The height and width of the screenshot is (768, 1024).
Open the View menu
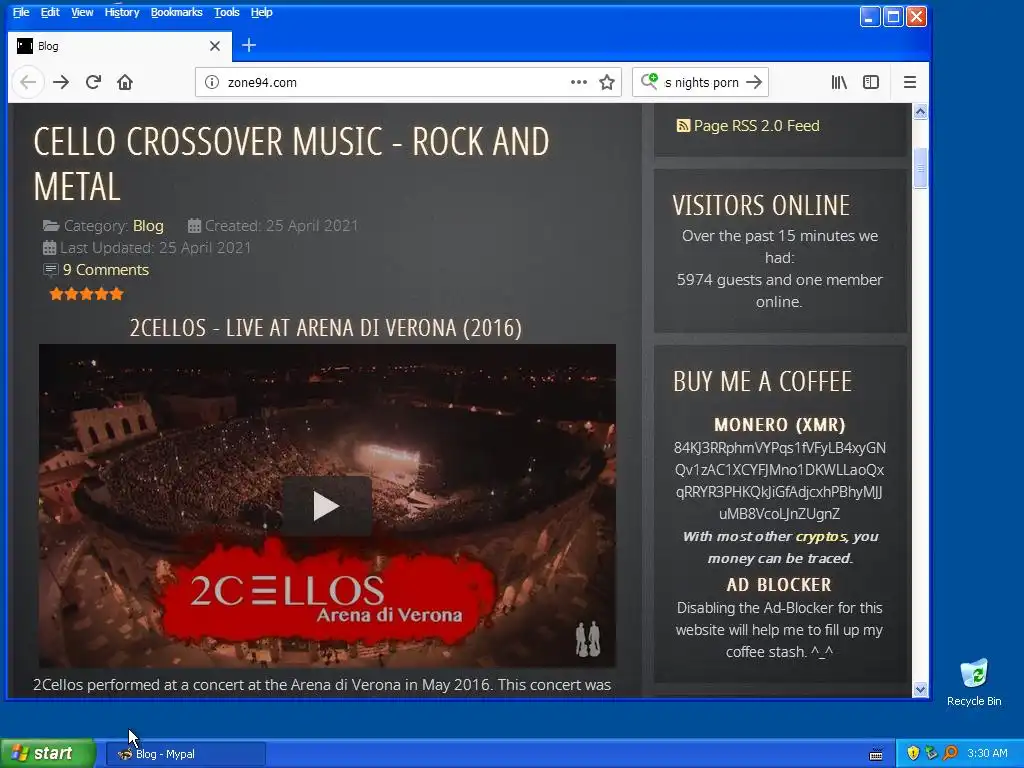(82, 12)
